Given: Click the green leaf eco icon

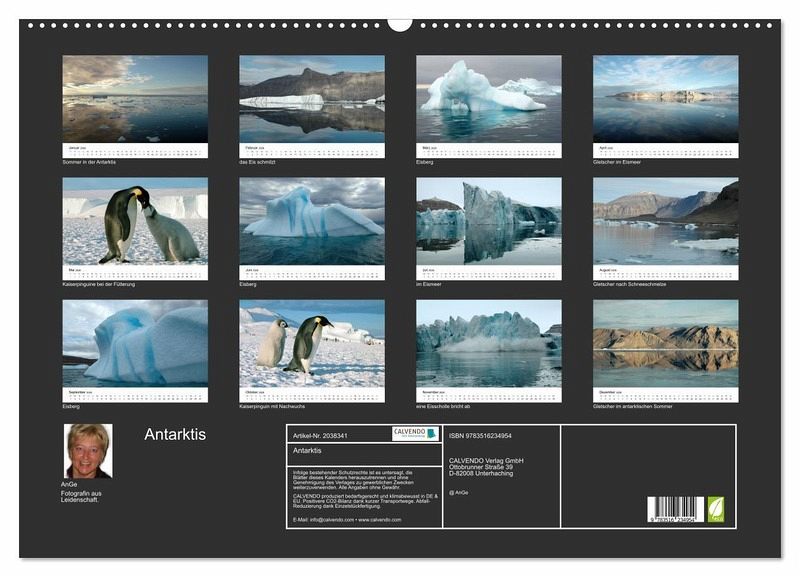Looking at the screenshot, I should click(716, 509).
